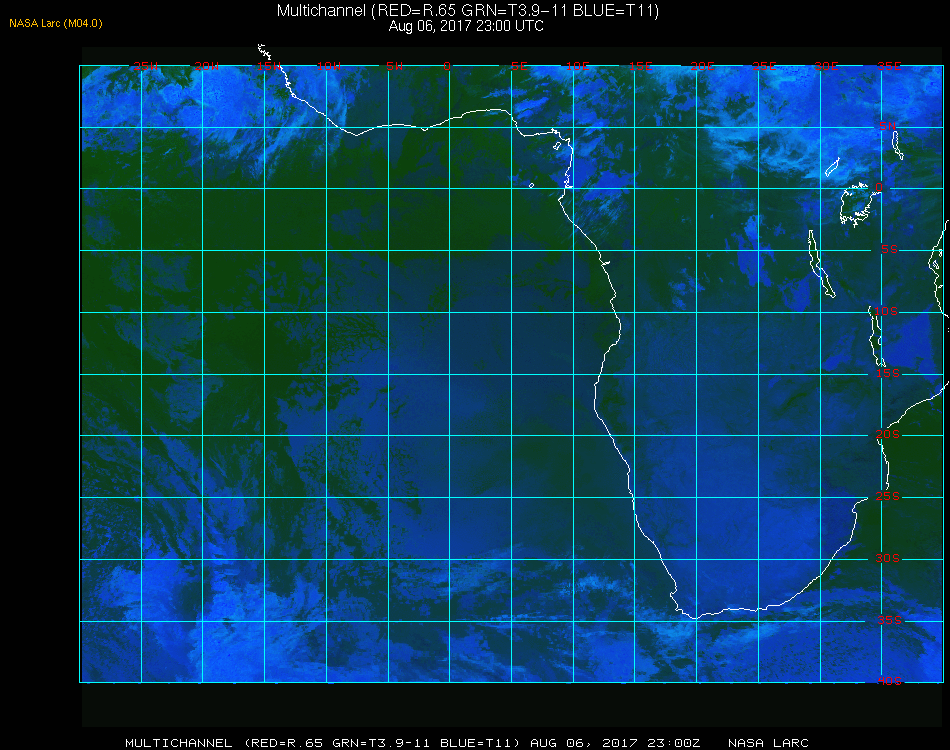Click the 5S latitude label
Viewport: 950px width, 750px height.
889,250
